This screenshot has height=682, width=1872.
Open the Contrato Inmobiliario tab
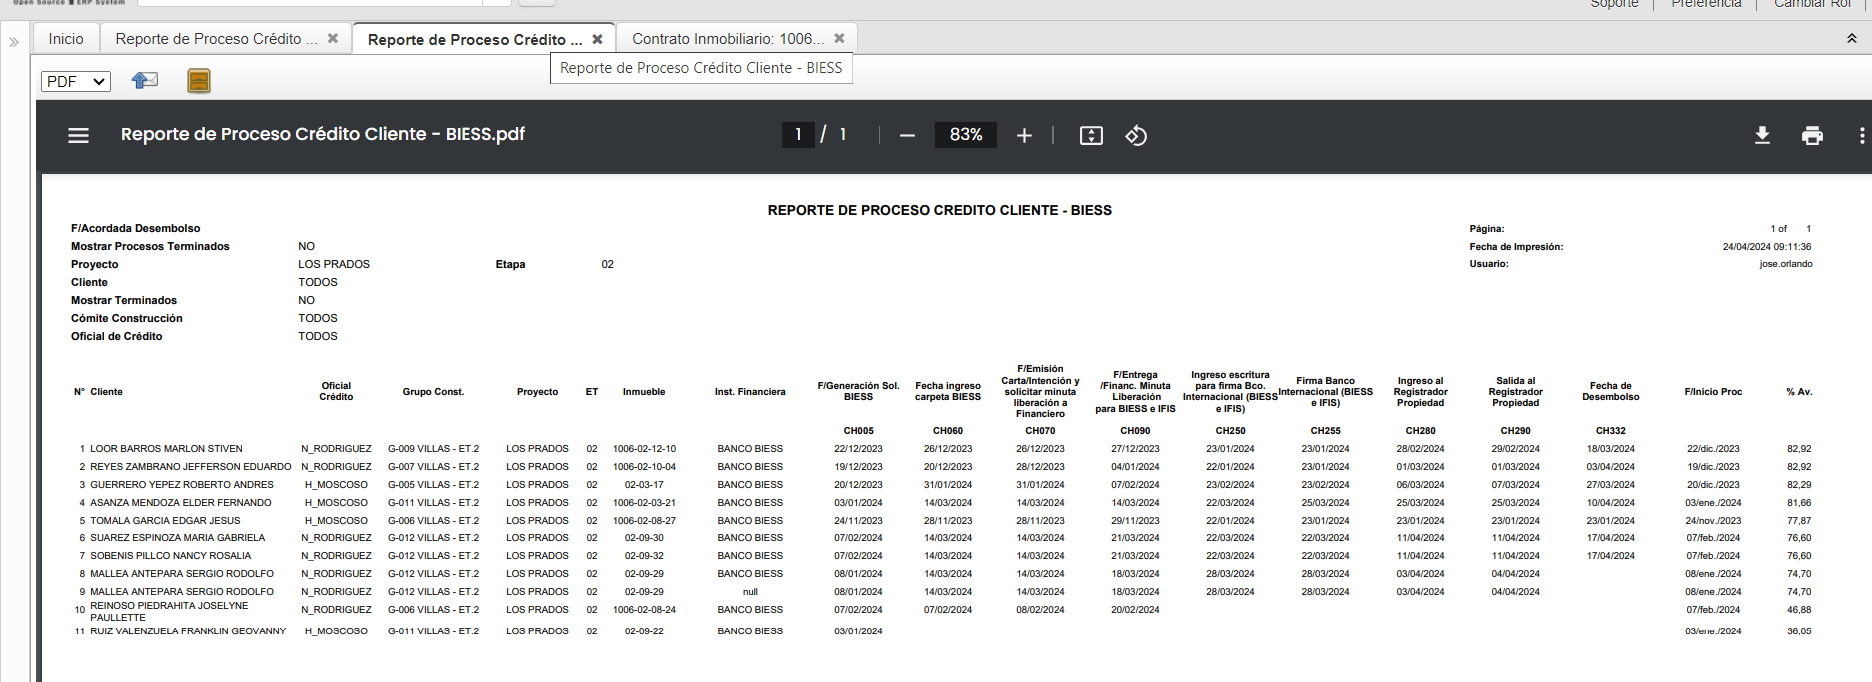point(727,39)
